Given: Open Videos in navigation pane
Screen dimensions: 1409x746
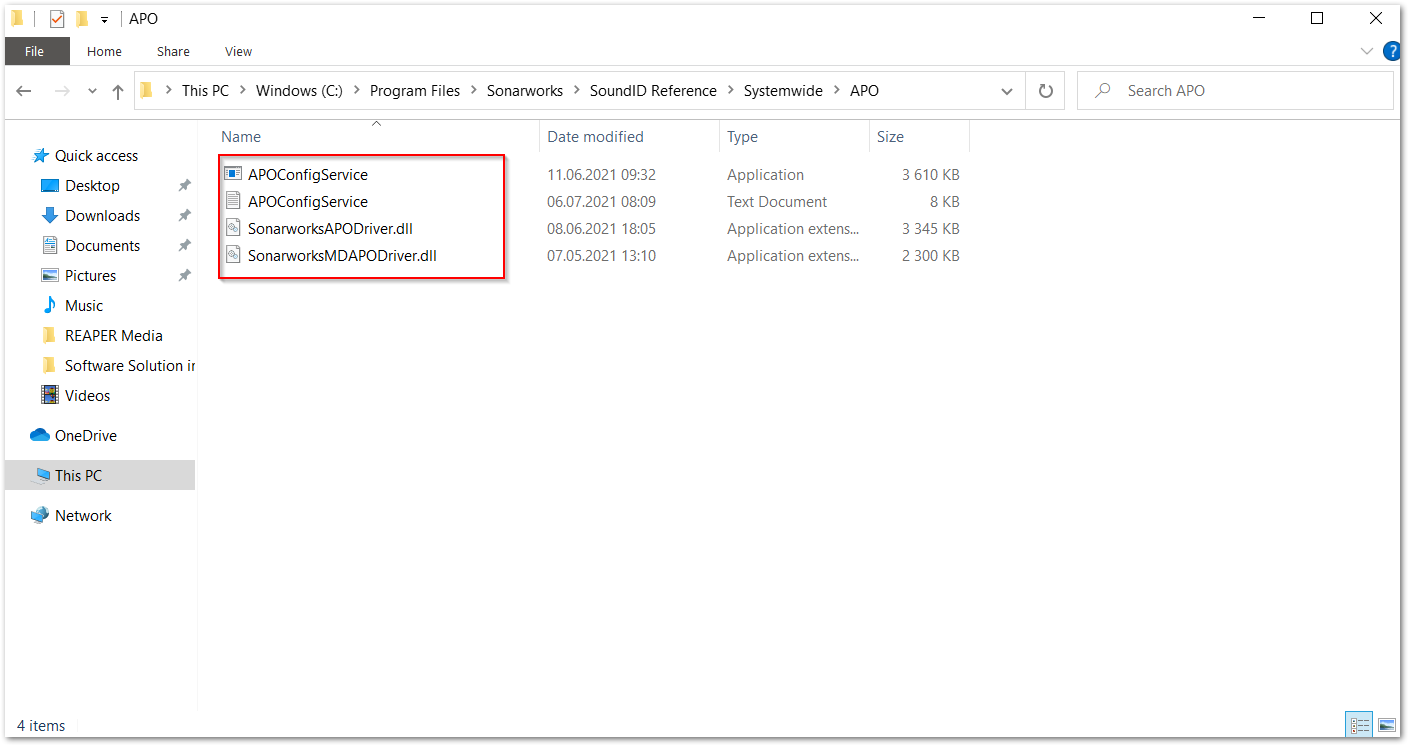Looking at the screenshot, I should [87, 396].
